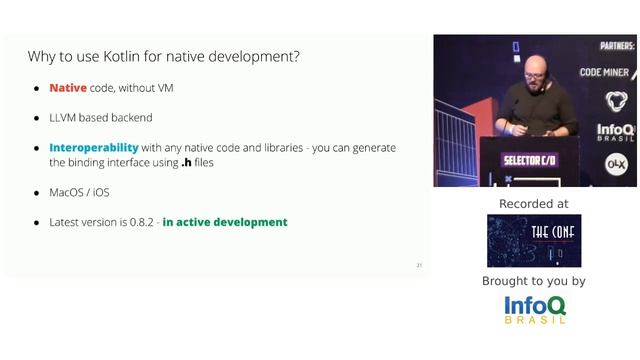Click the InfoQ Brasil logo in the video
Image resolution: width=640 pixels, height=360 pixels.
click(615, 132)
